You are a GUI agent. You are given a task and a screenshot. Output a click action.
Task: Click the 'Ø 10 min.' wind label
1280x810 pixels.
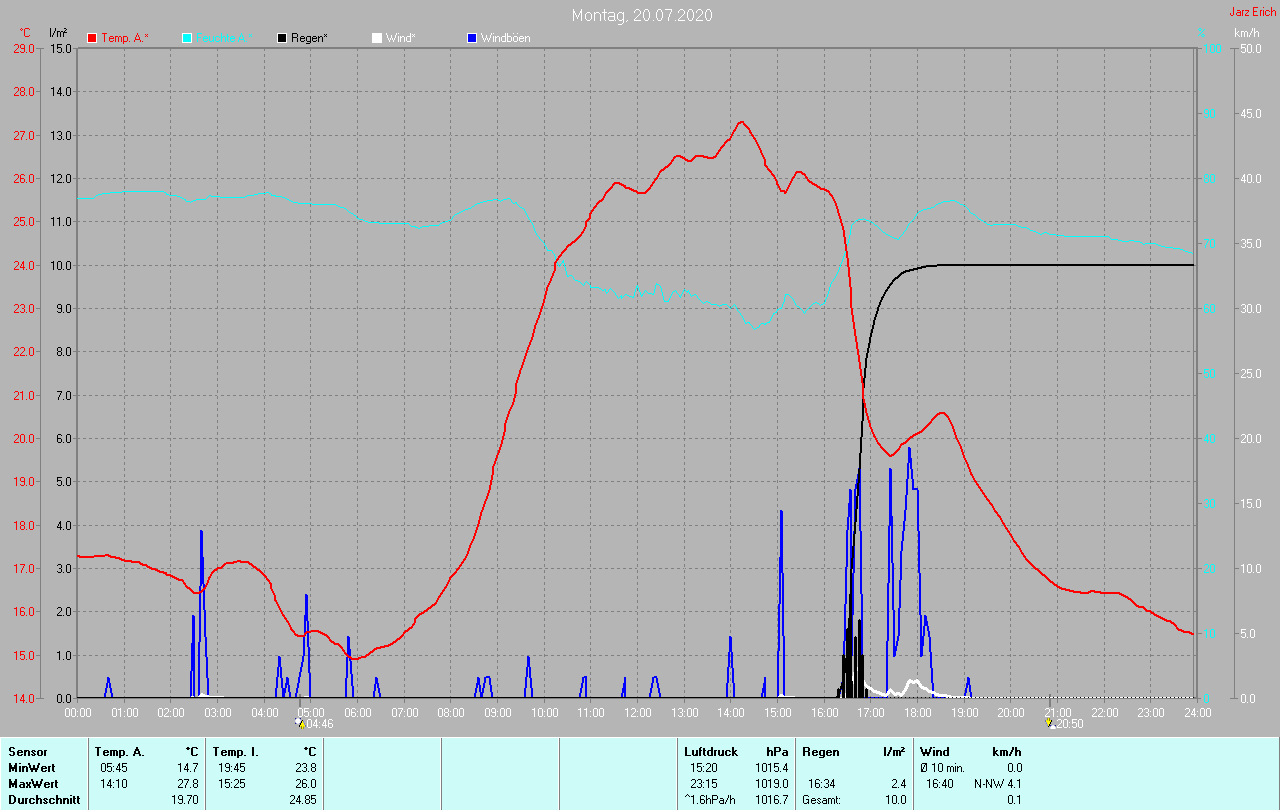[x=943, y=767]
